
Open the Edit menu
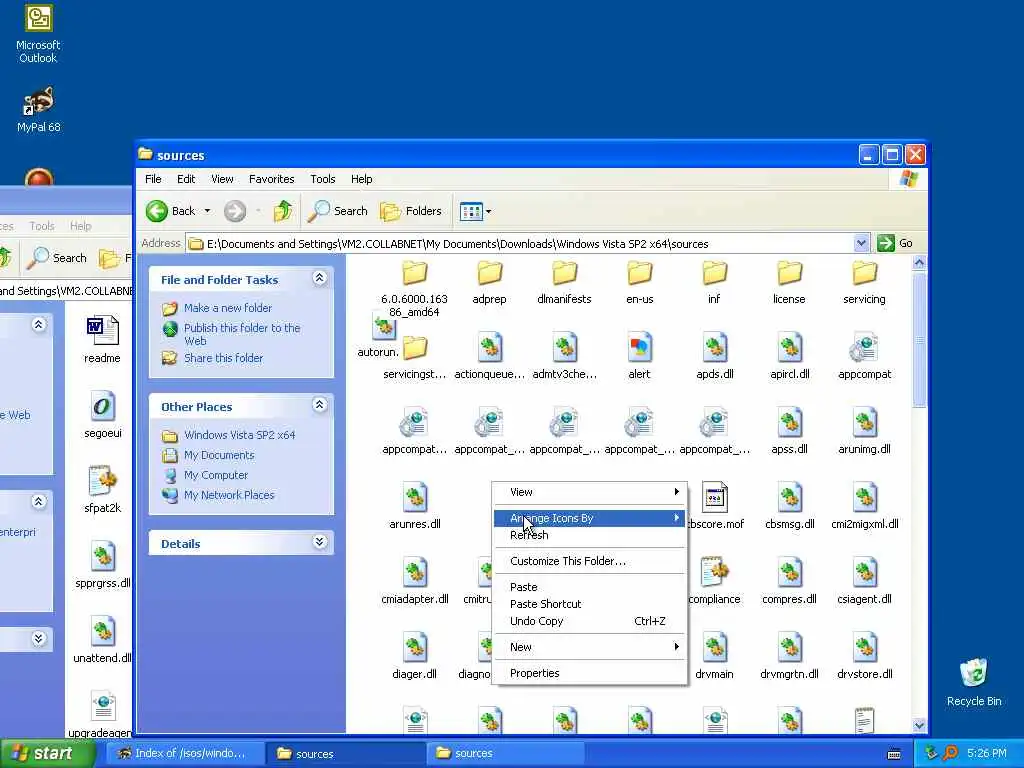coord(185,179)
